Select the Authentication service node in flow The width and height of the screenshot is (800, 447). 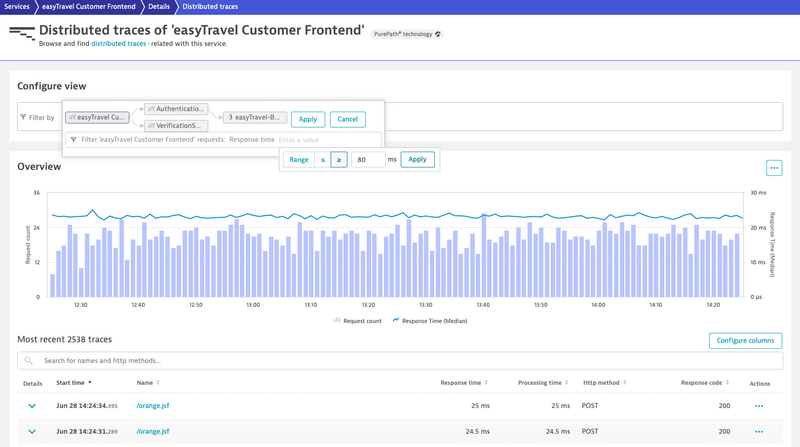pyautogui.click(x=176, y=108)
